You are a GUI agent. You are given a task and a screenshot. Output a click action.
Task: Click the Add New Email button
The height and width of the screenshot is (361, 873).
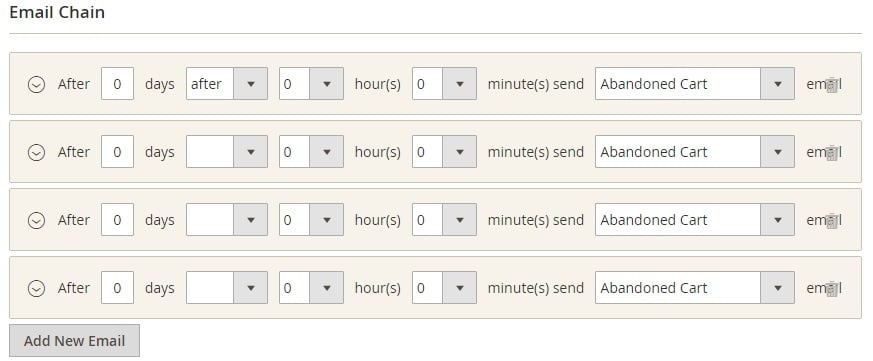pyautogui.click(x=75, y=340)
